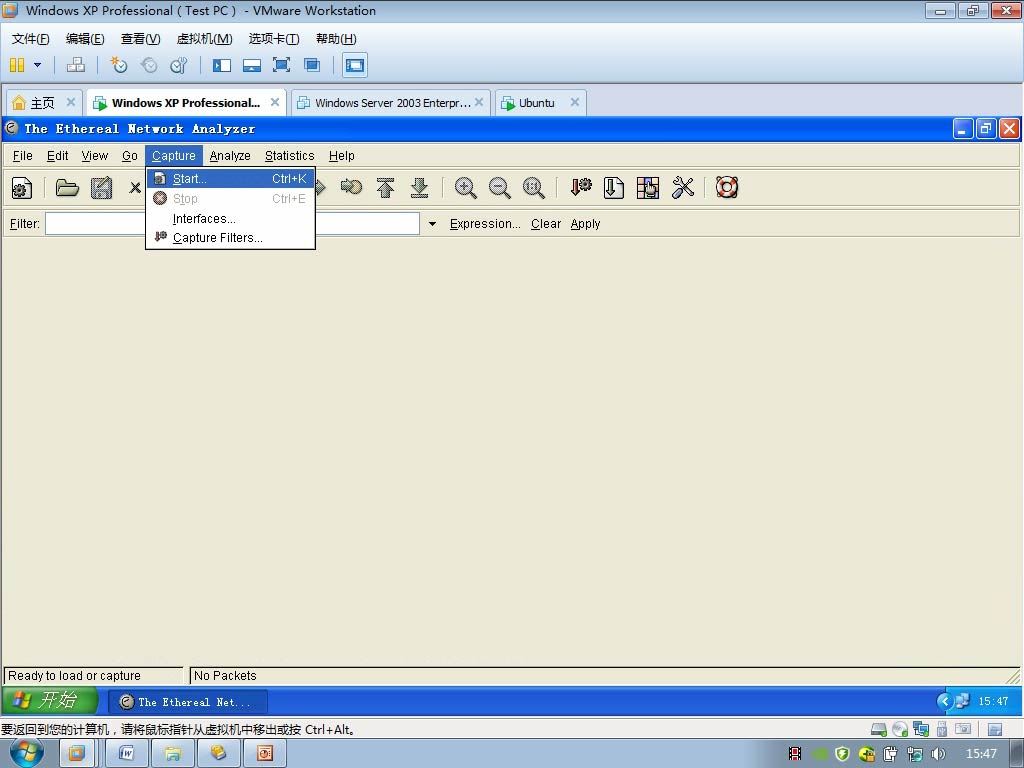This screenshot has width=1024, height=768.
Task: Click the Expression... filter button
Action: [x=485, y=224]
